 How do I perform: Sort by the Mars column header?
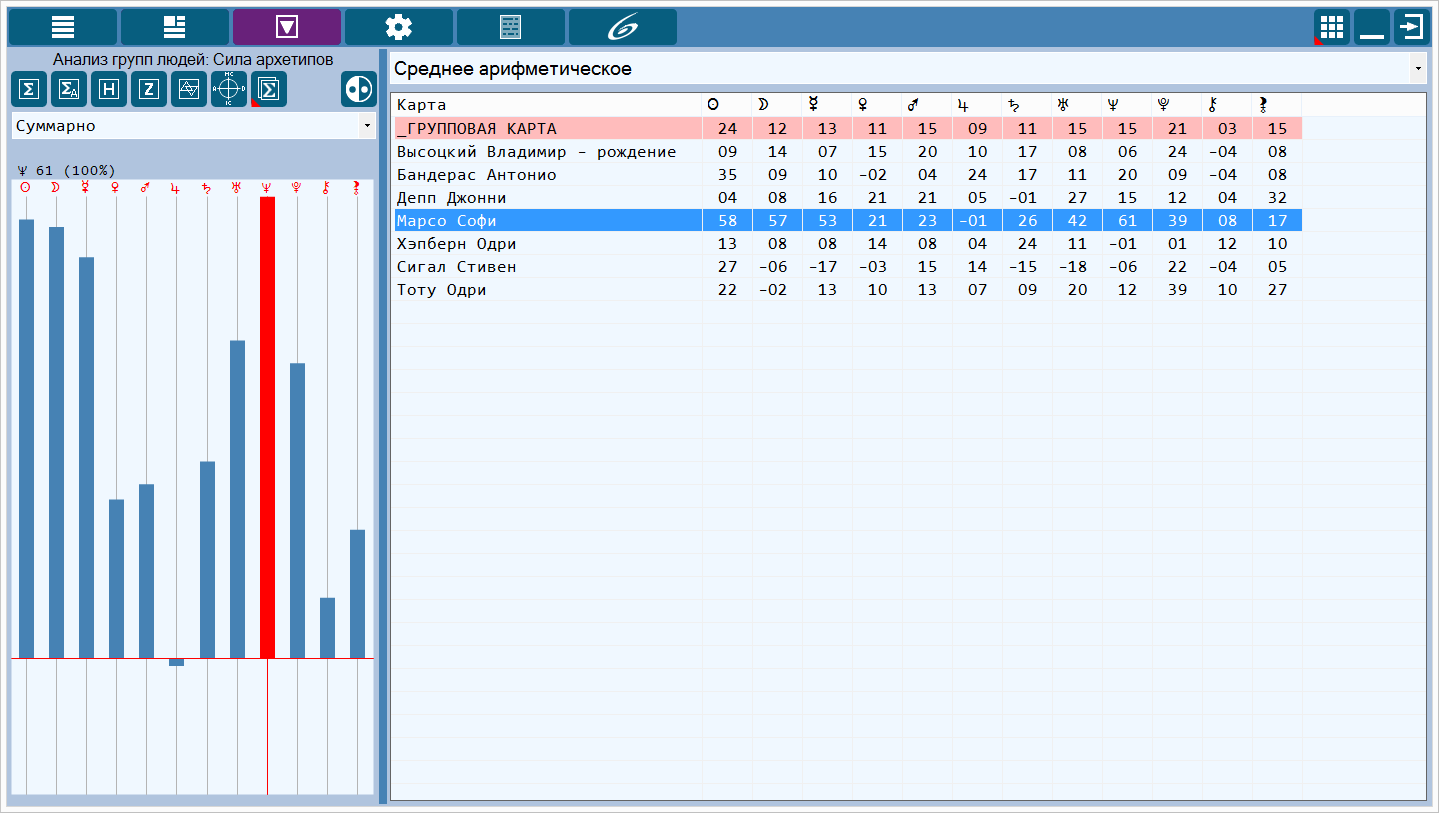926,104
